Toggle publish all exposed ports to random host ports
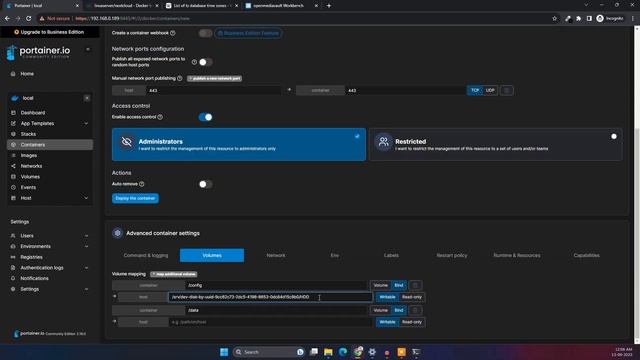This screenshot has width=640, height=360. (205, 62)
